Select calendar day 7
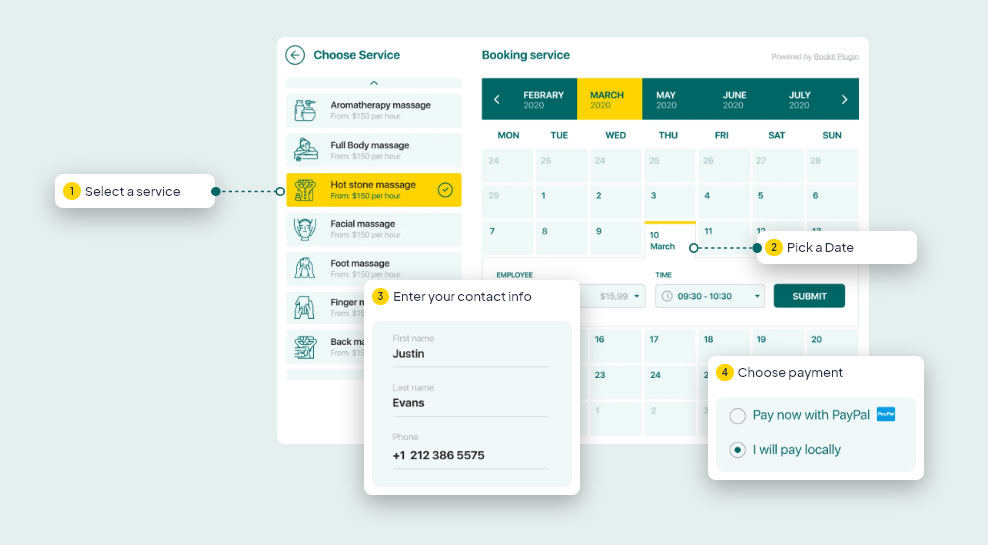988x545 pixels. pos(507,238)
